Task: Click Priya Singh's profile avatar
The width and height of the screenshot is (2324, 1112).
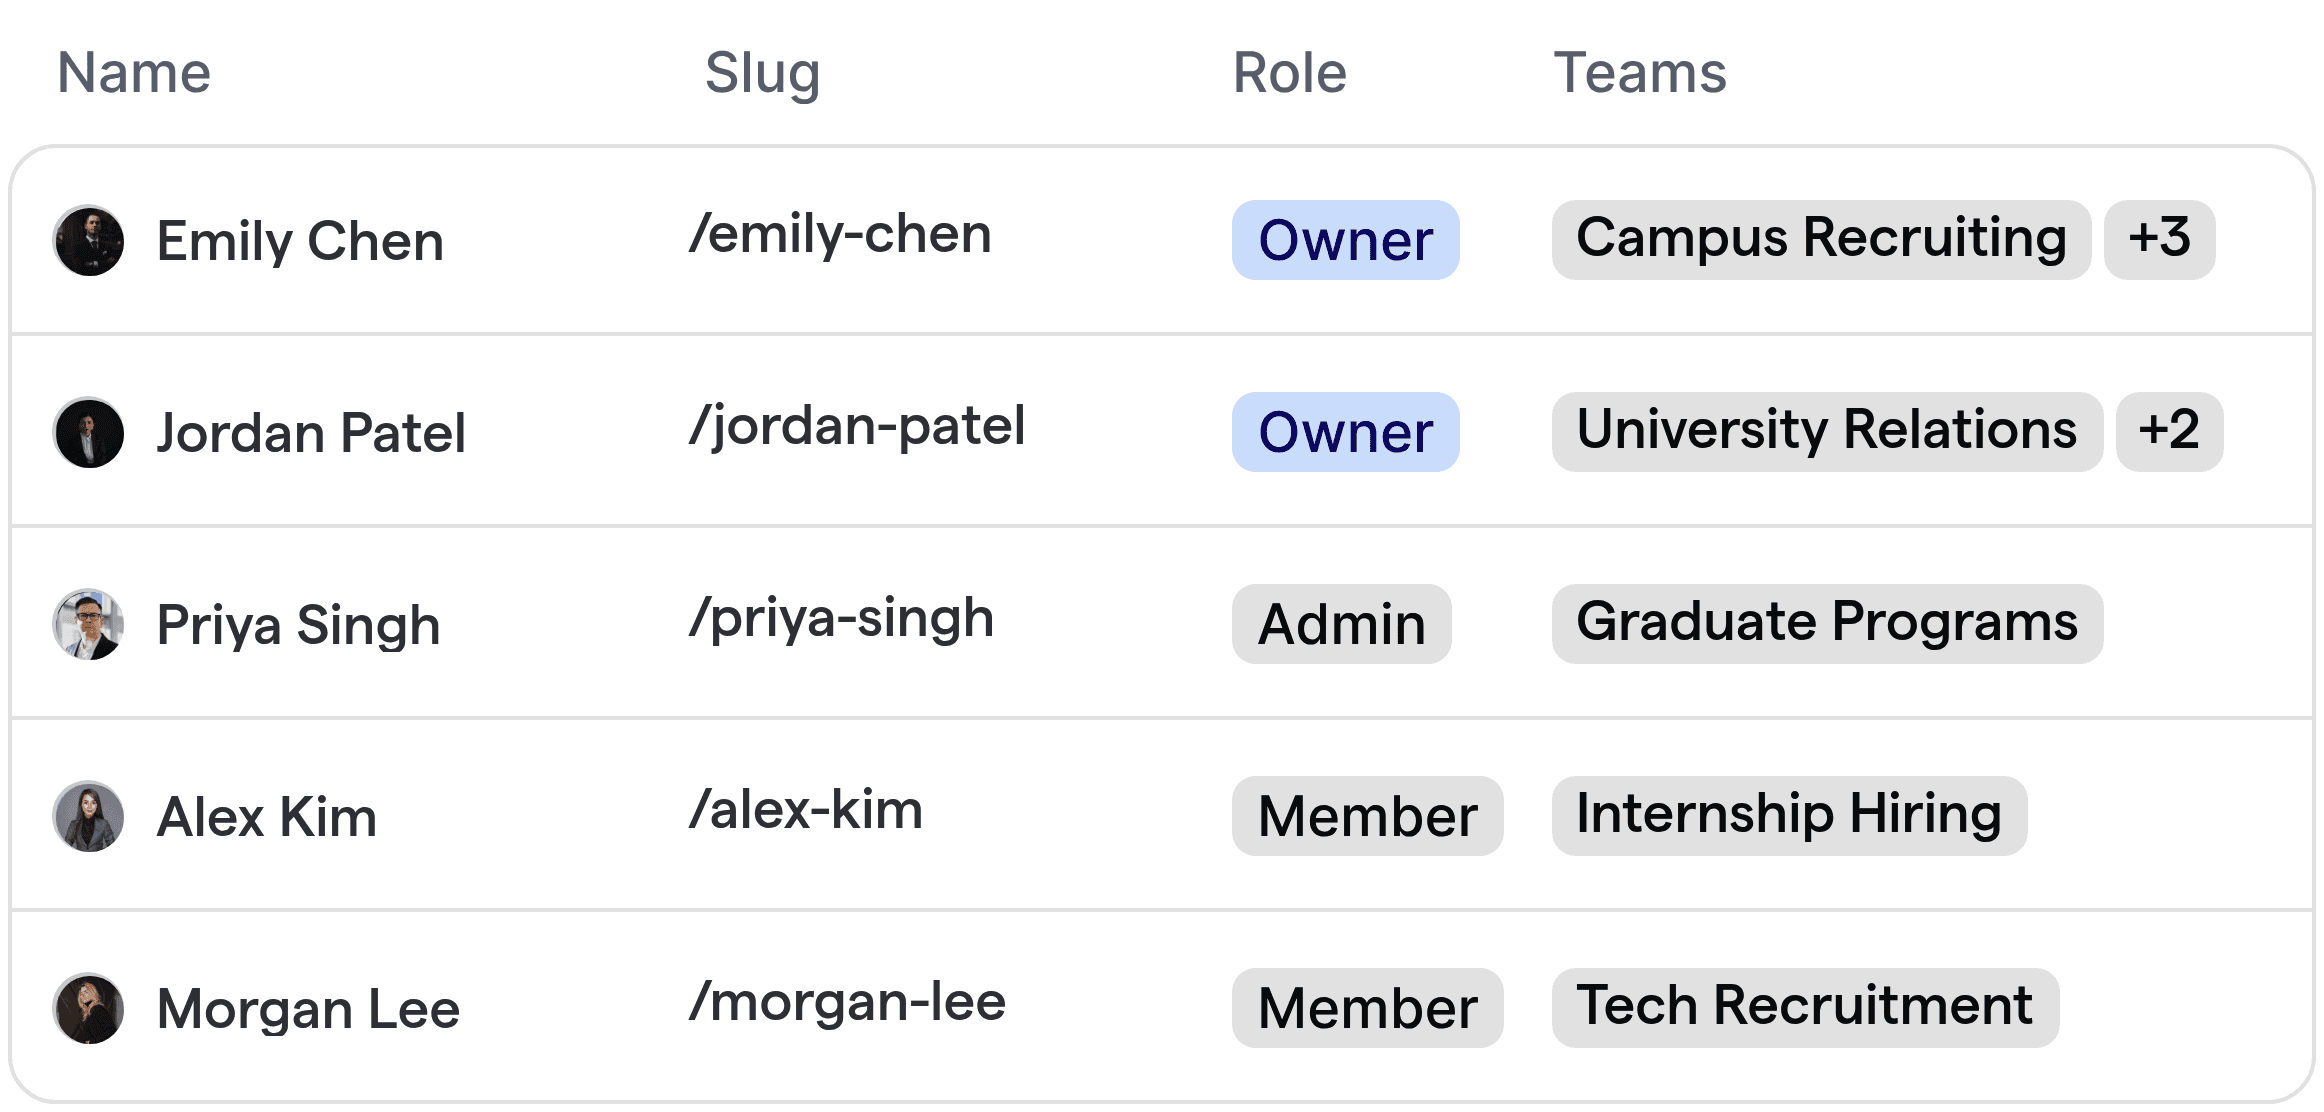Action: point(88,624)
